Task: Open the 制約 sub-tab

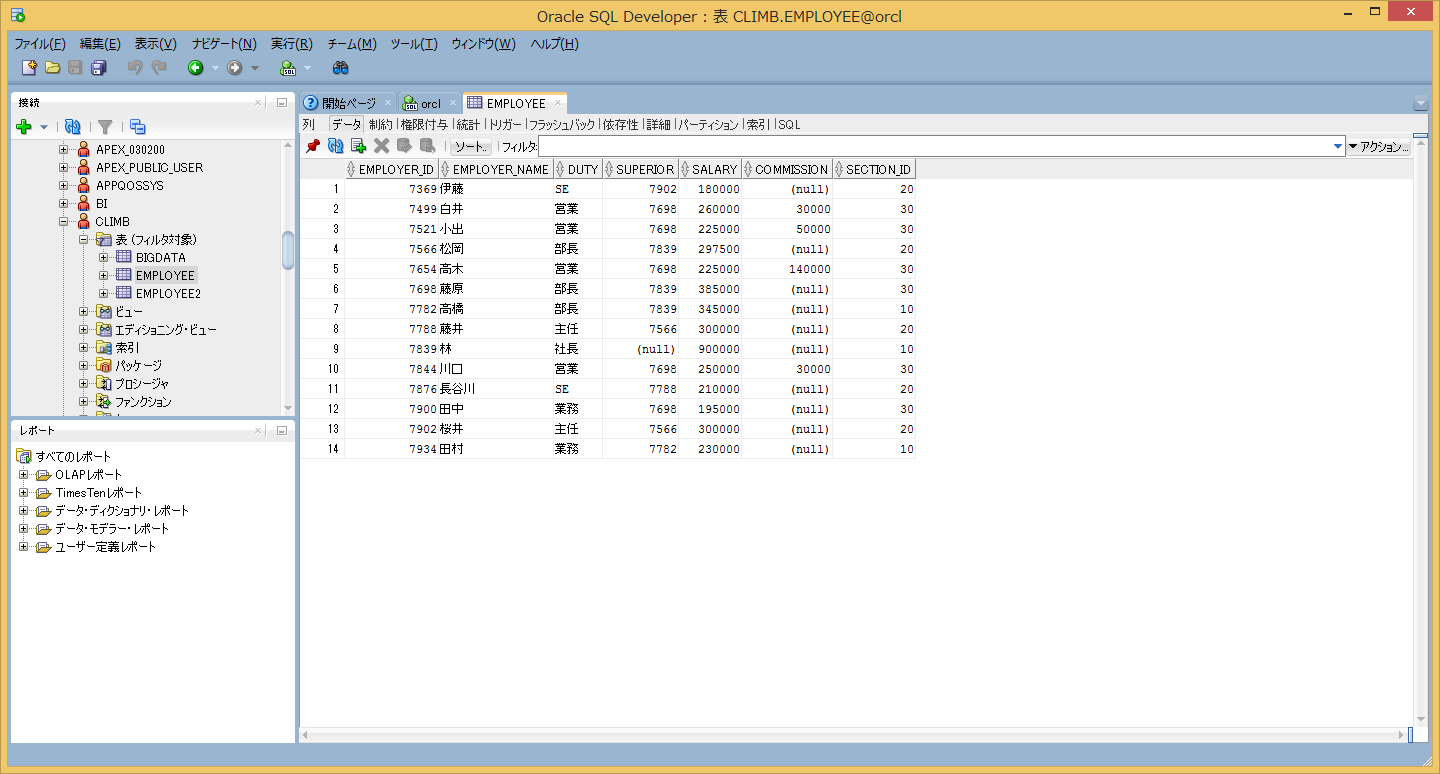Action: tap(381, 125)
